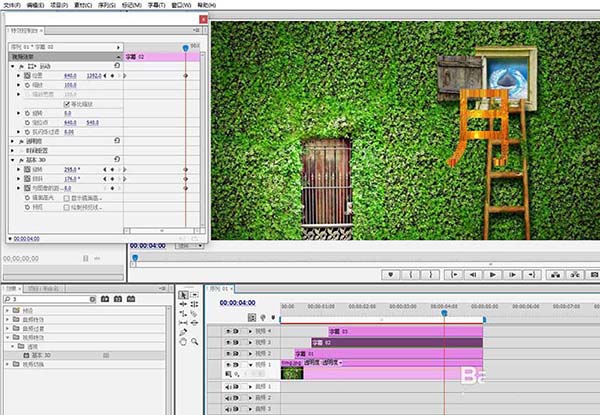Step forward one frame in program monitor

click(512, 275)
